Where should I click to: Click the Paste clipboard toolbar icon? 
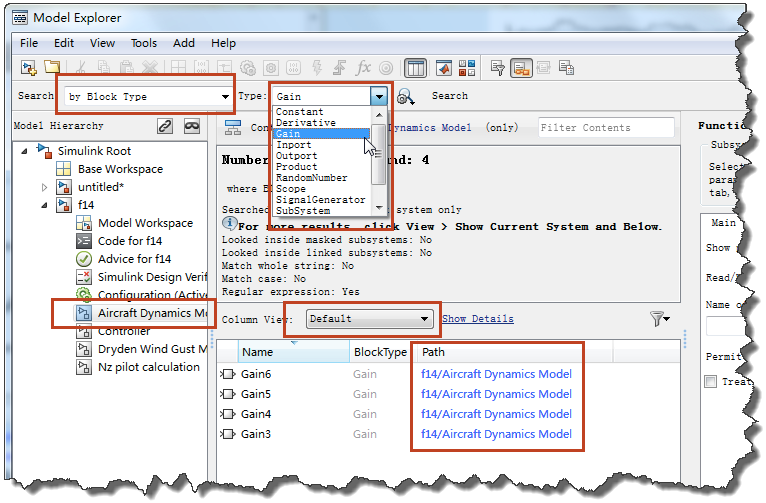(127, 68)
